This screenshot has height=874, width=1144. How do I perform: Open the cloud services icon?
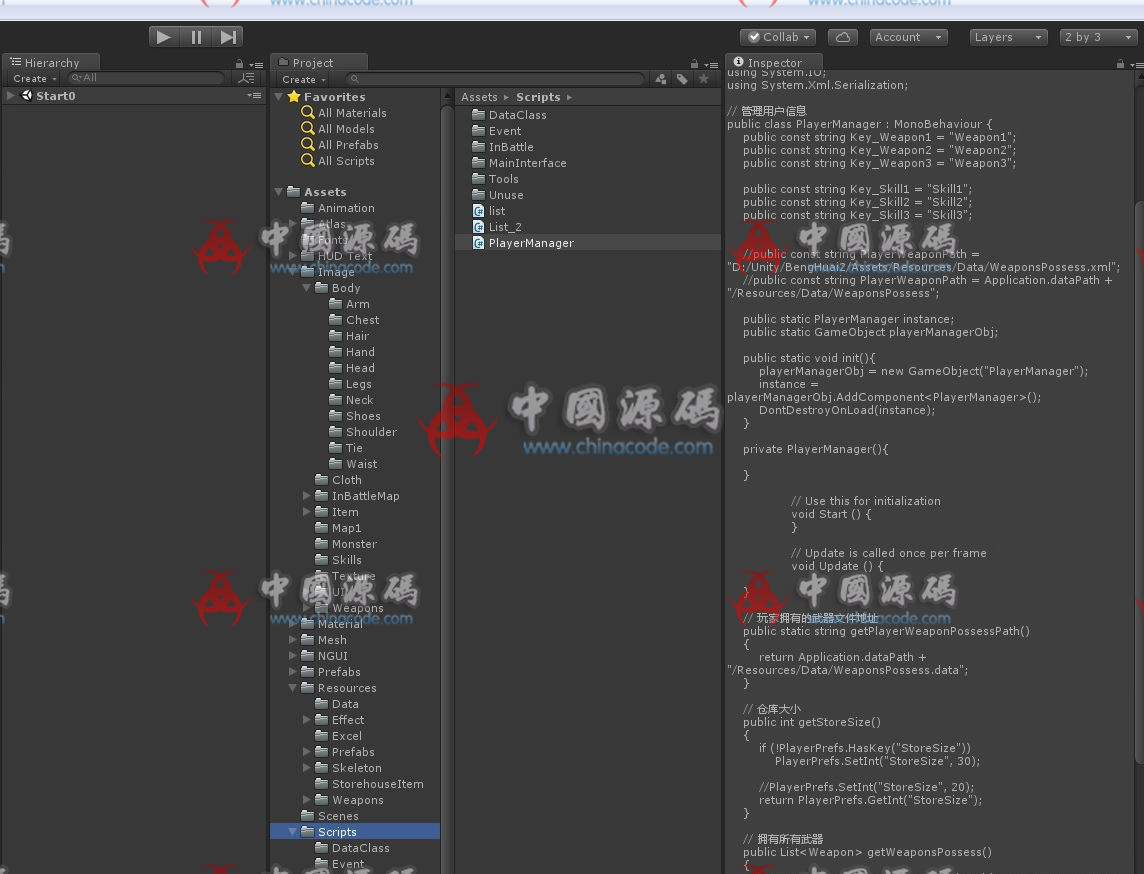[x=842, y=37]
